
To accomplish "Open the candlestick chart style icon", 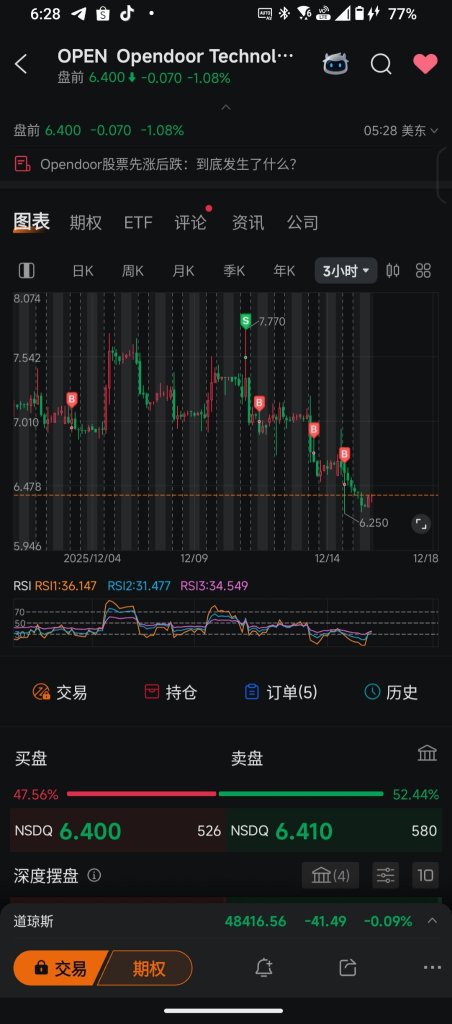I will point(393,270).
